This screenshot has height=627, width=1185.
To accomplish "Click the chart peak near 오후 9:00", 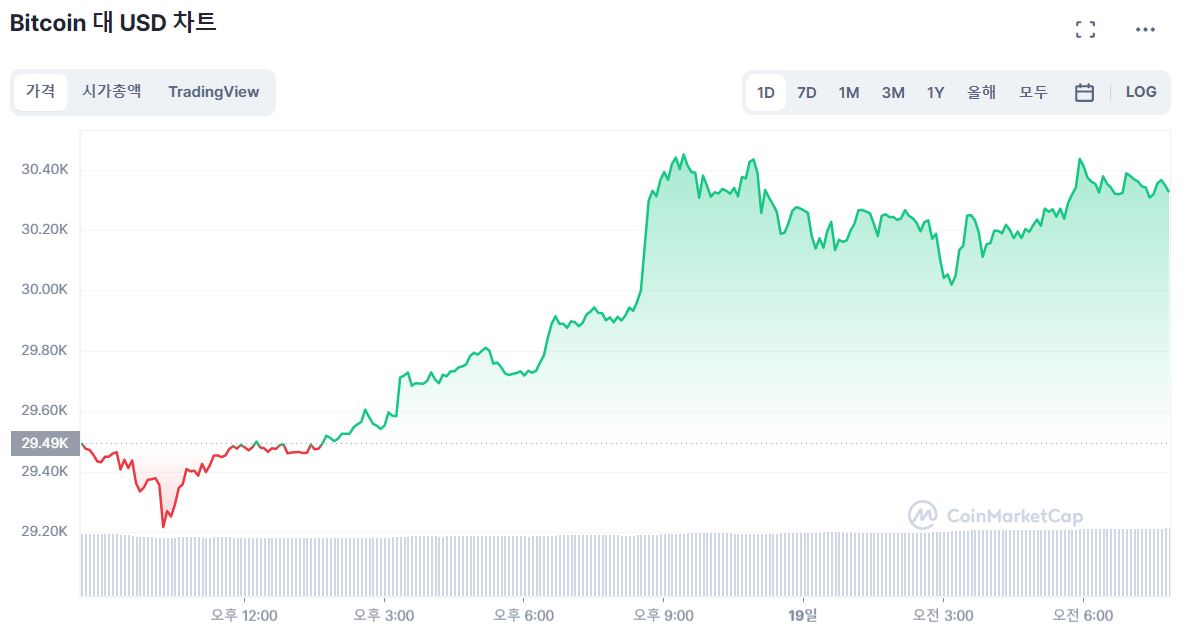I will coord(683,156).
